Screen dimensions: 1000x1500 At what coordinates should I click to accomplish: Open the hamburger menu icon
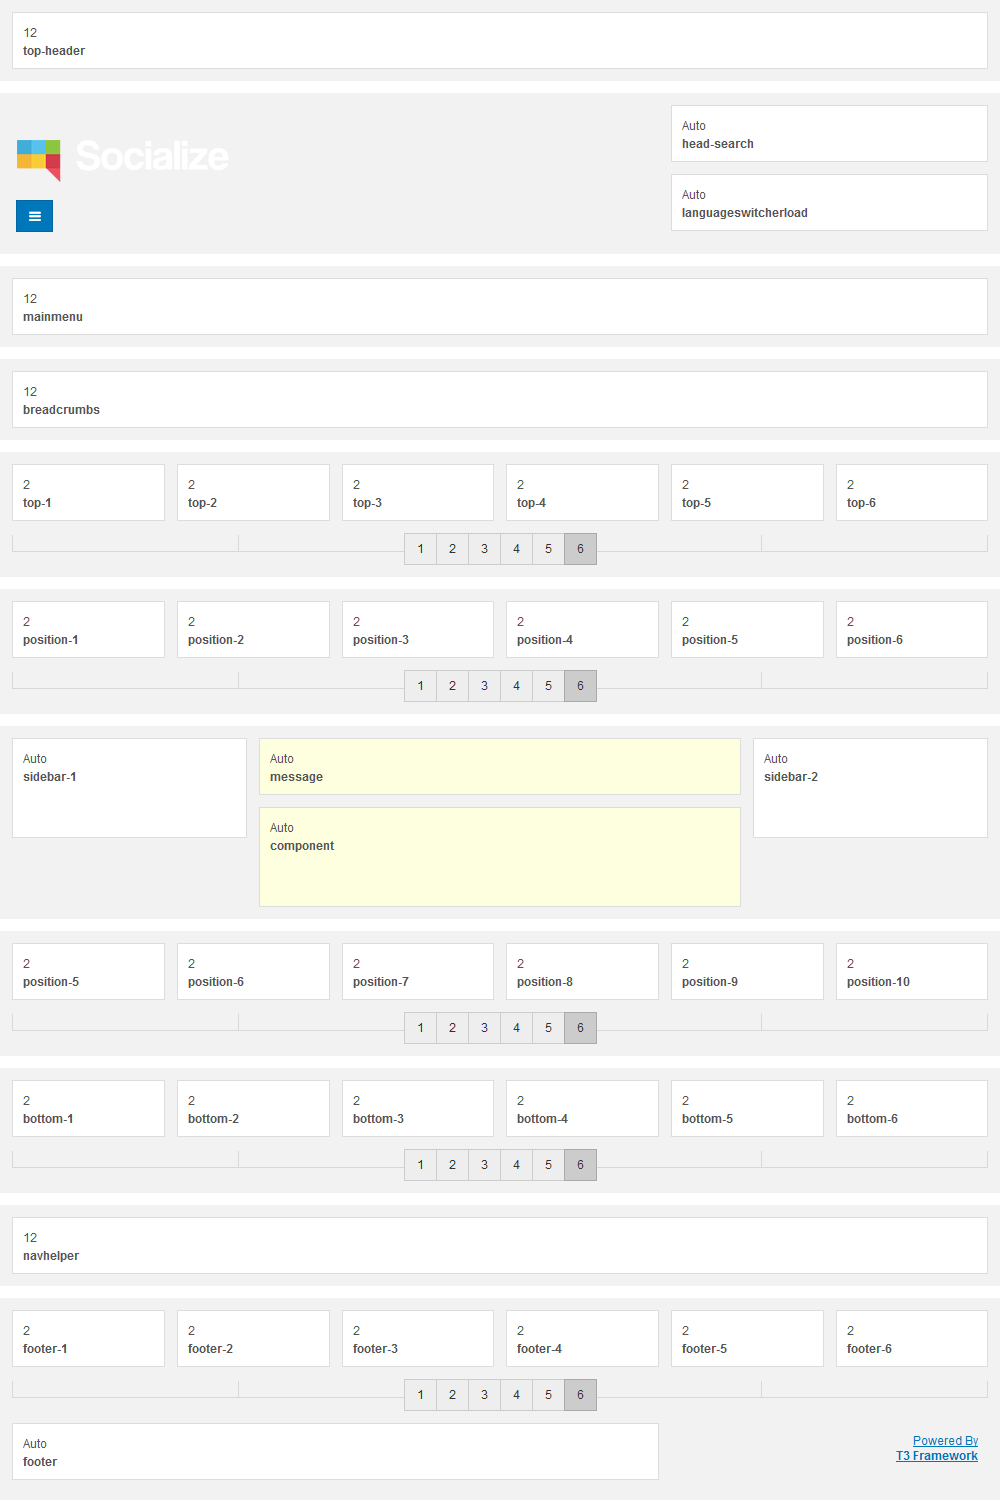(34, 215)
